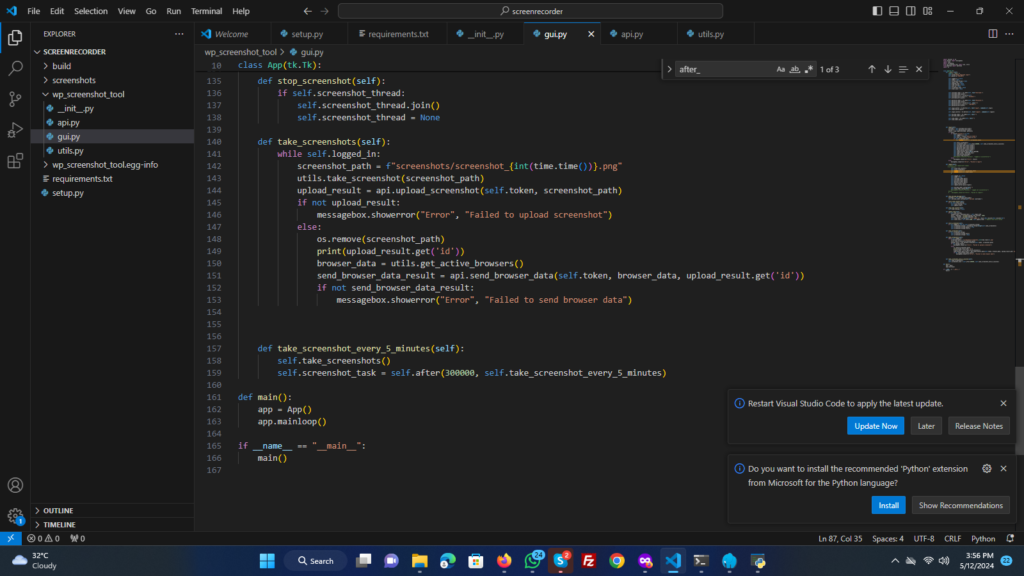Toggle Match Whole Word in find widget
Image resolution: width=1024 pixels, height=576 pixels.
(795, 69)
